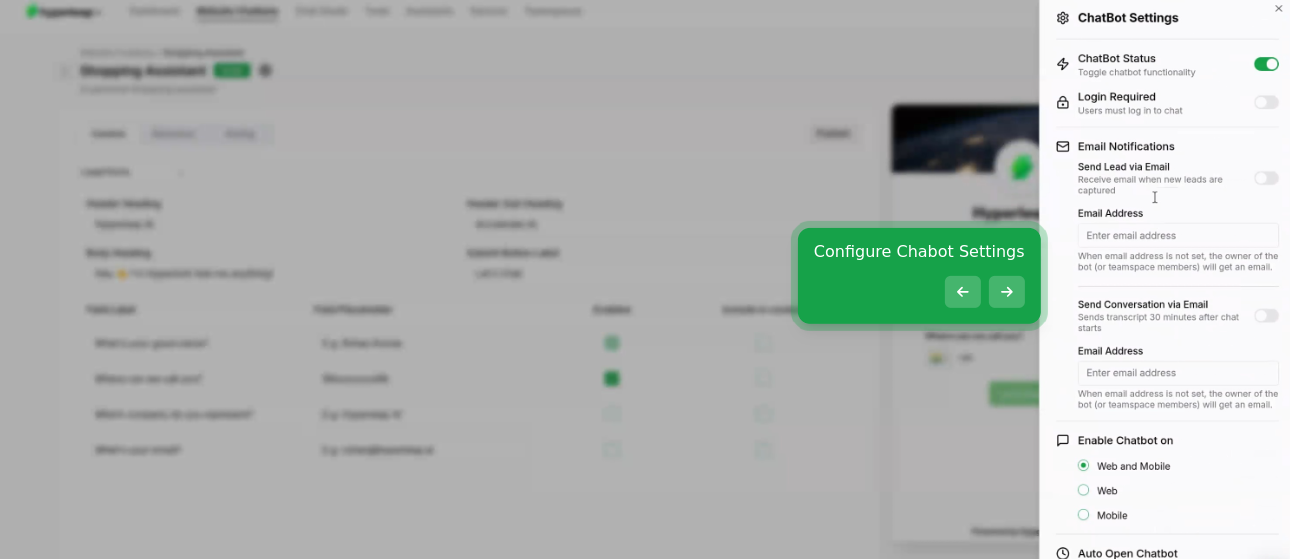
Task: Click the chat bubble icon beside Enable Chatbot on
Action: click(x=1063, y=440)
